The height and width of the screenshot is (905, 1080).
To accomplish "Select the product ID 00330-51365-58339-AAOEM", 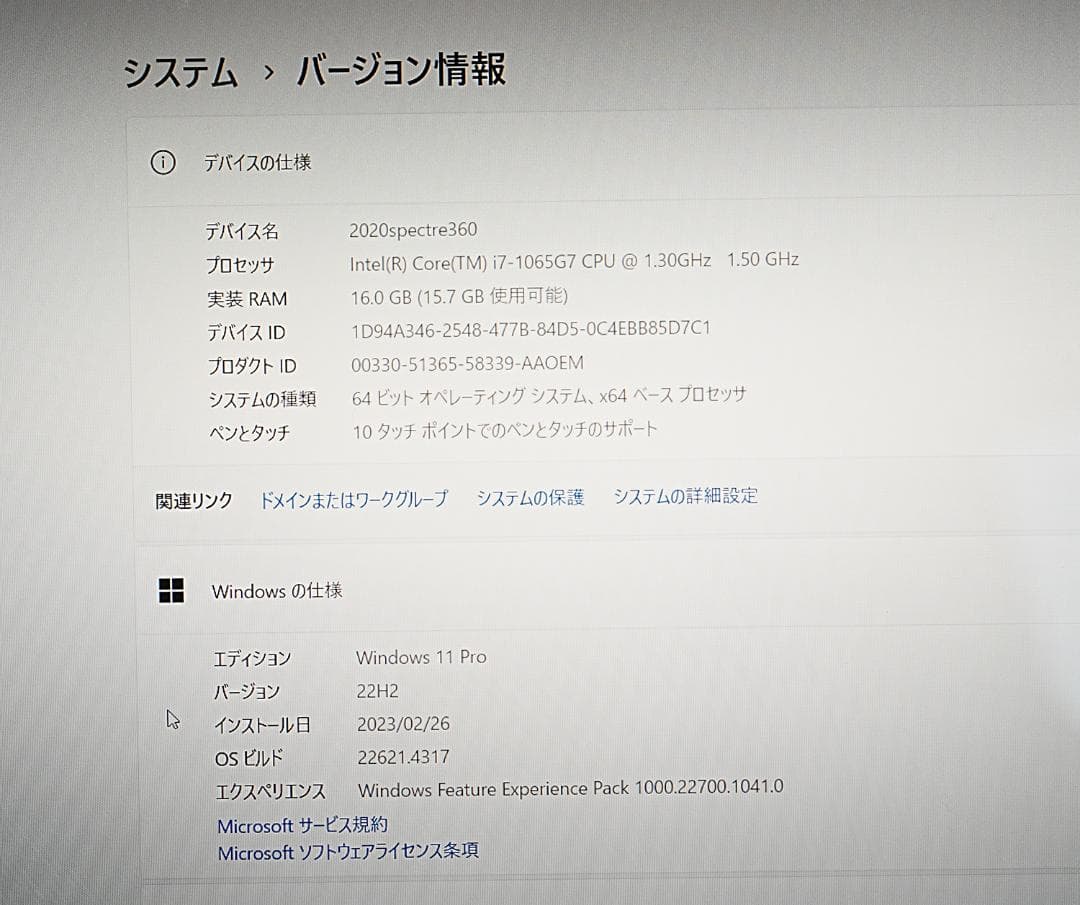I will 467,364.
